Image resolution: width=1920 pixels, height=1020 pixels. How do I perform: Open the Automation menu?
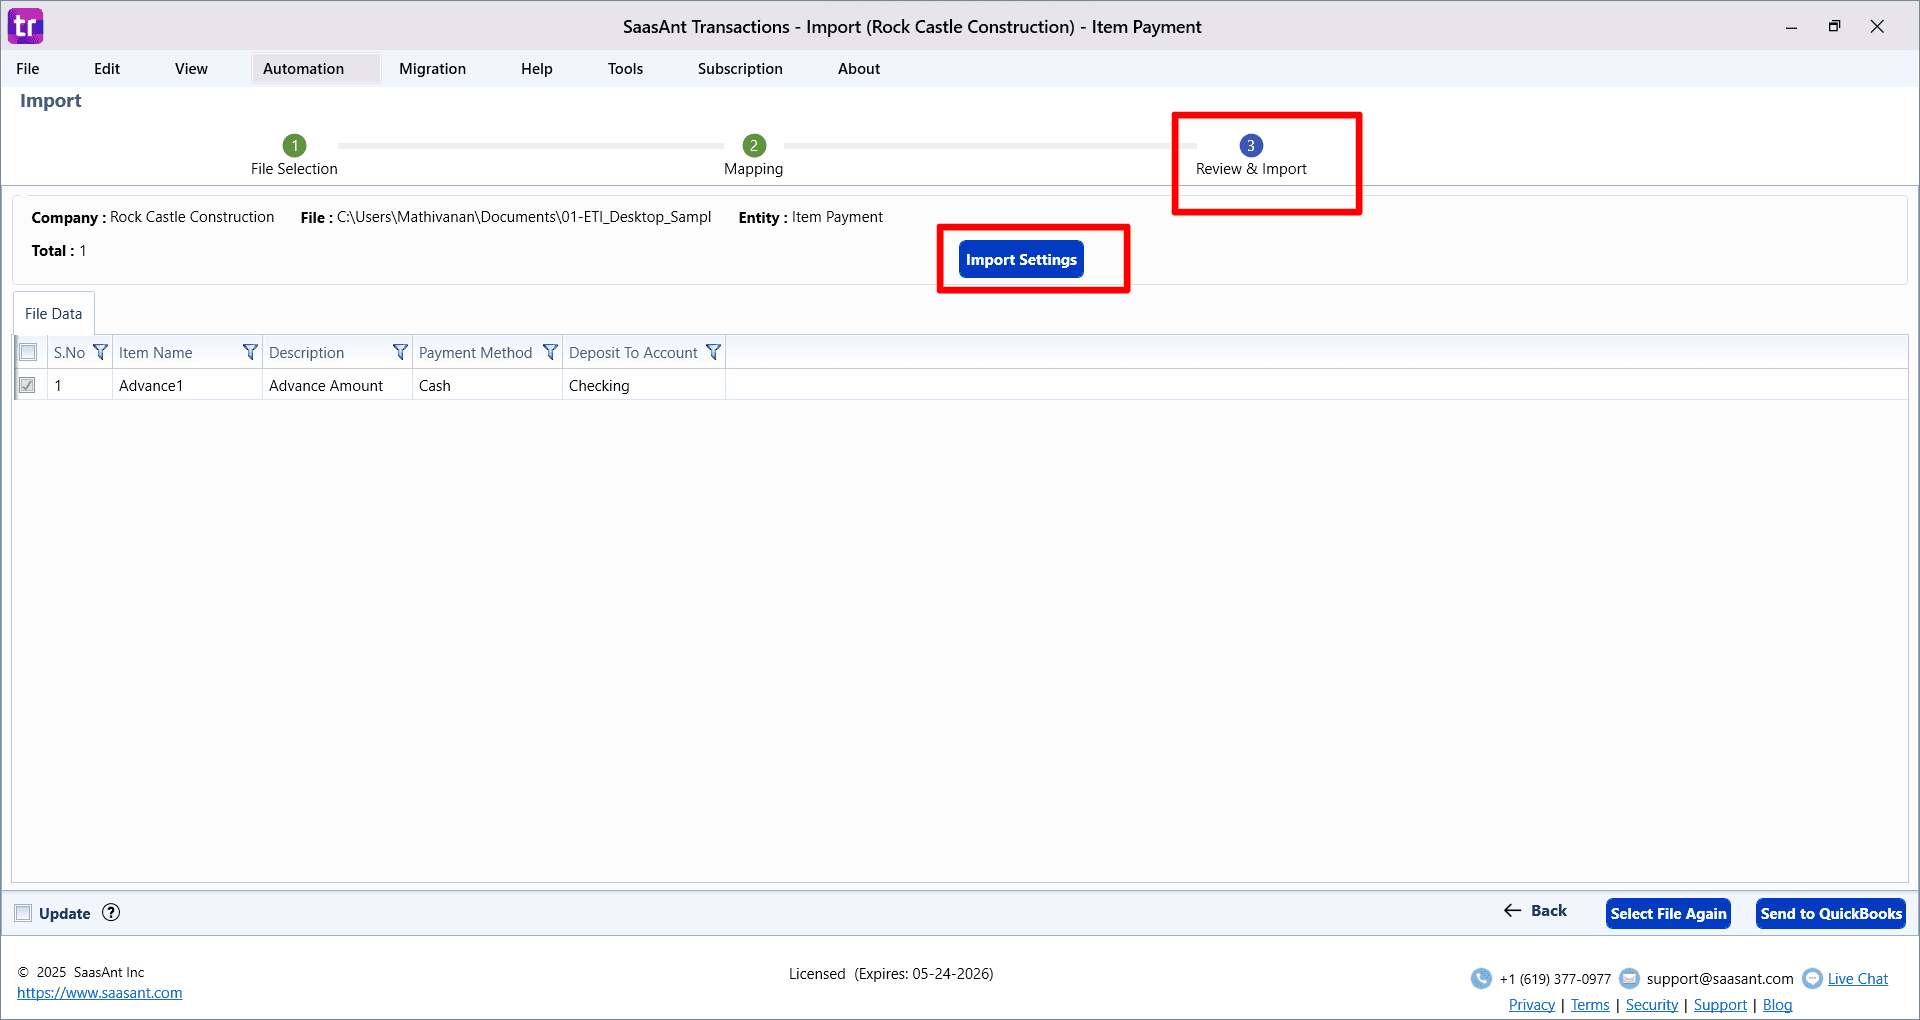(x=303, y=68)
